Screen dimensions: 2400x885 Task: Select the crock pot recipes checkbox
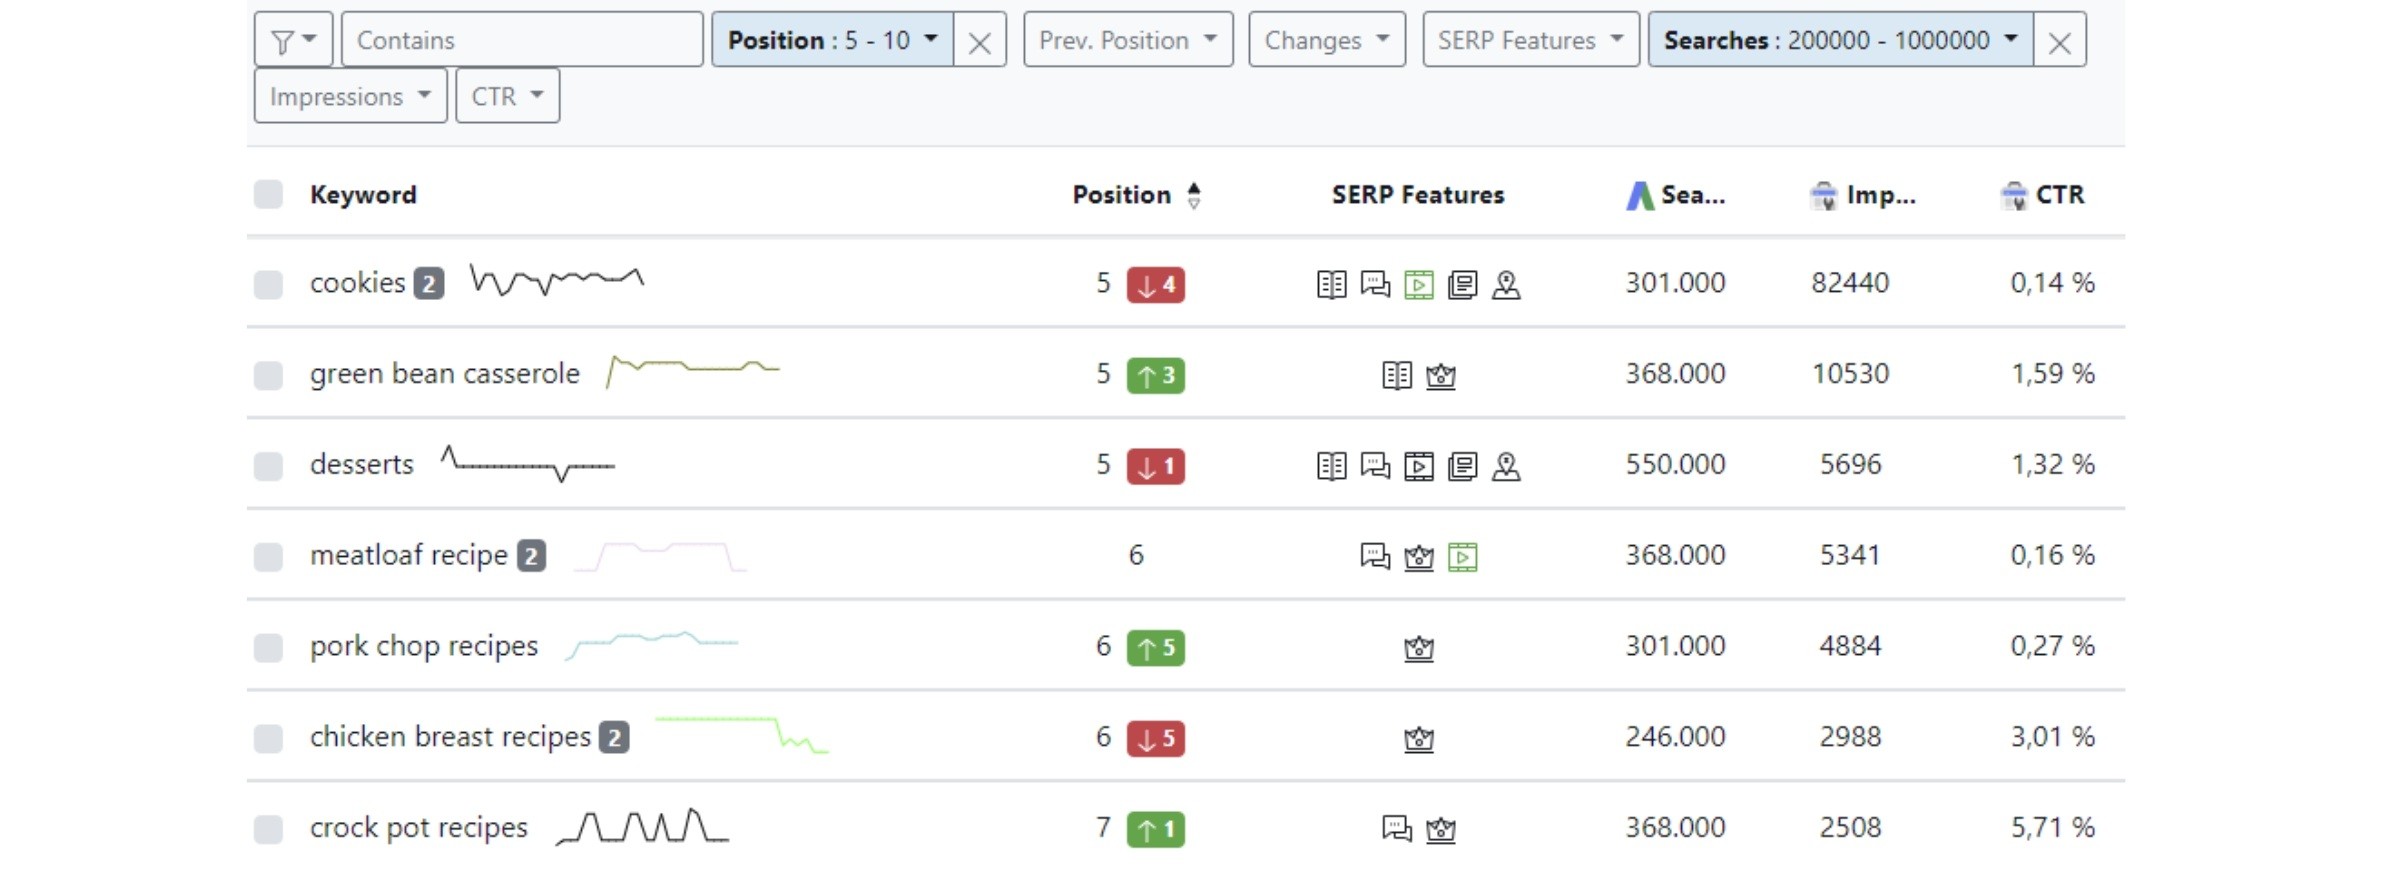(268, 829)
